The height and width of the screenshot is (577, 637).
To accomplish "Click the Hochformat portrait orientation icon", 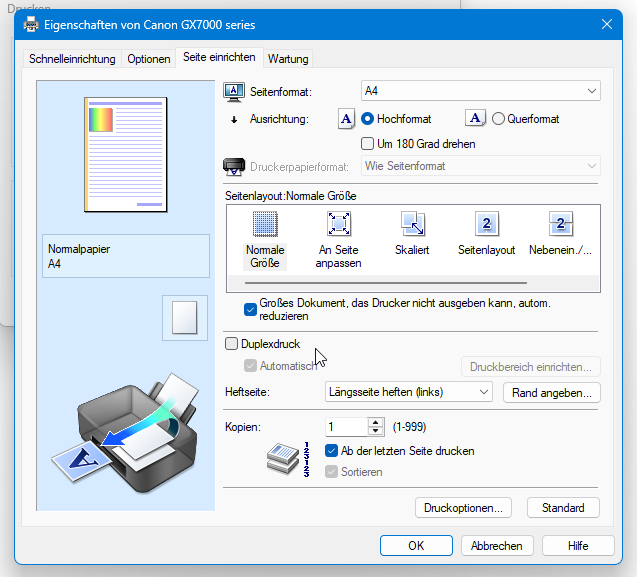I will tap(346, 119).
